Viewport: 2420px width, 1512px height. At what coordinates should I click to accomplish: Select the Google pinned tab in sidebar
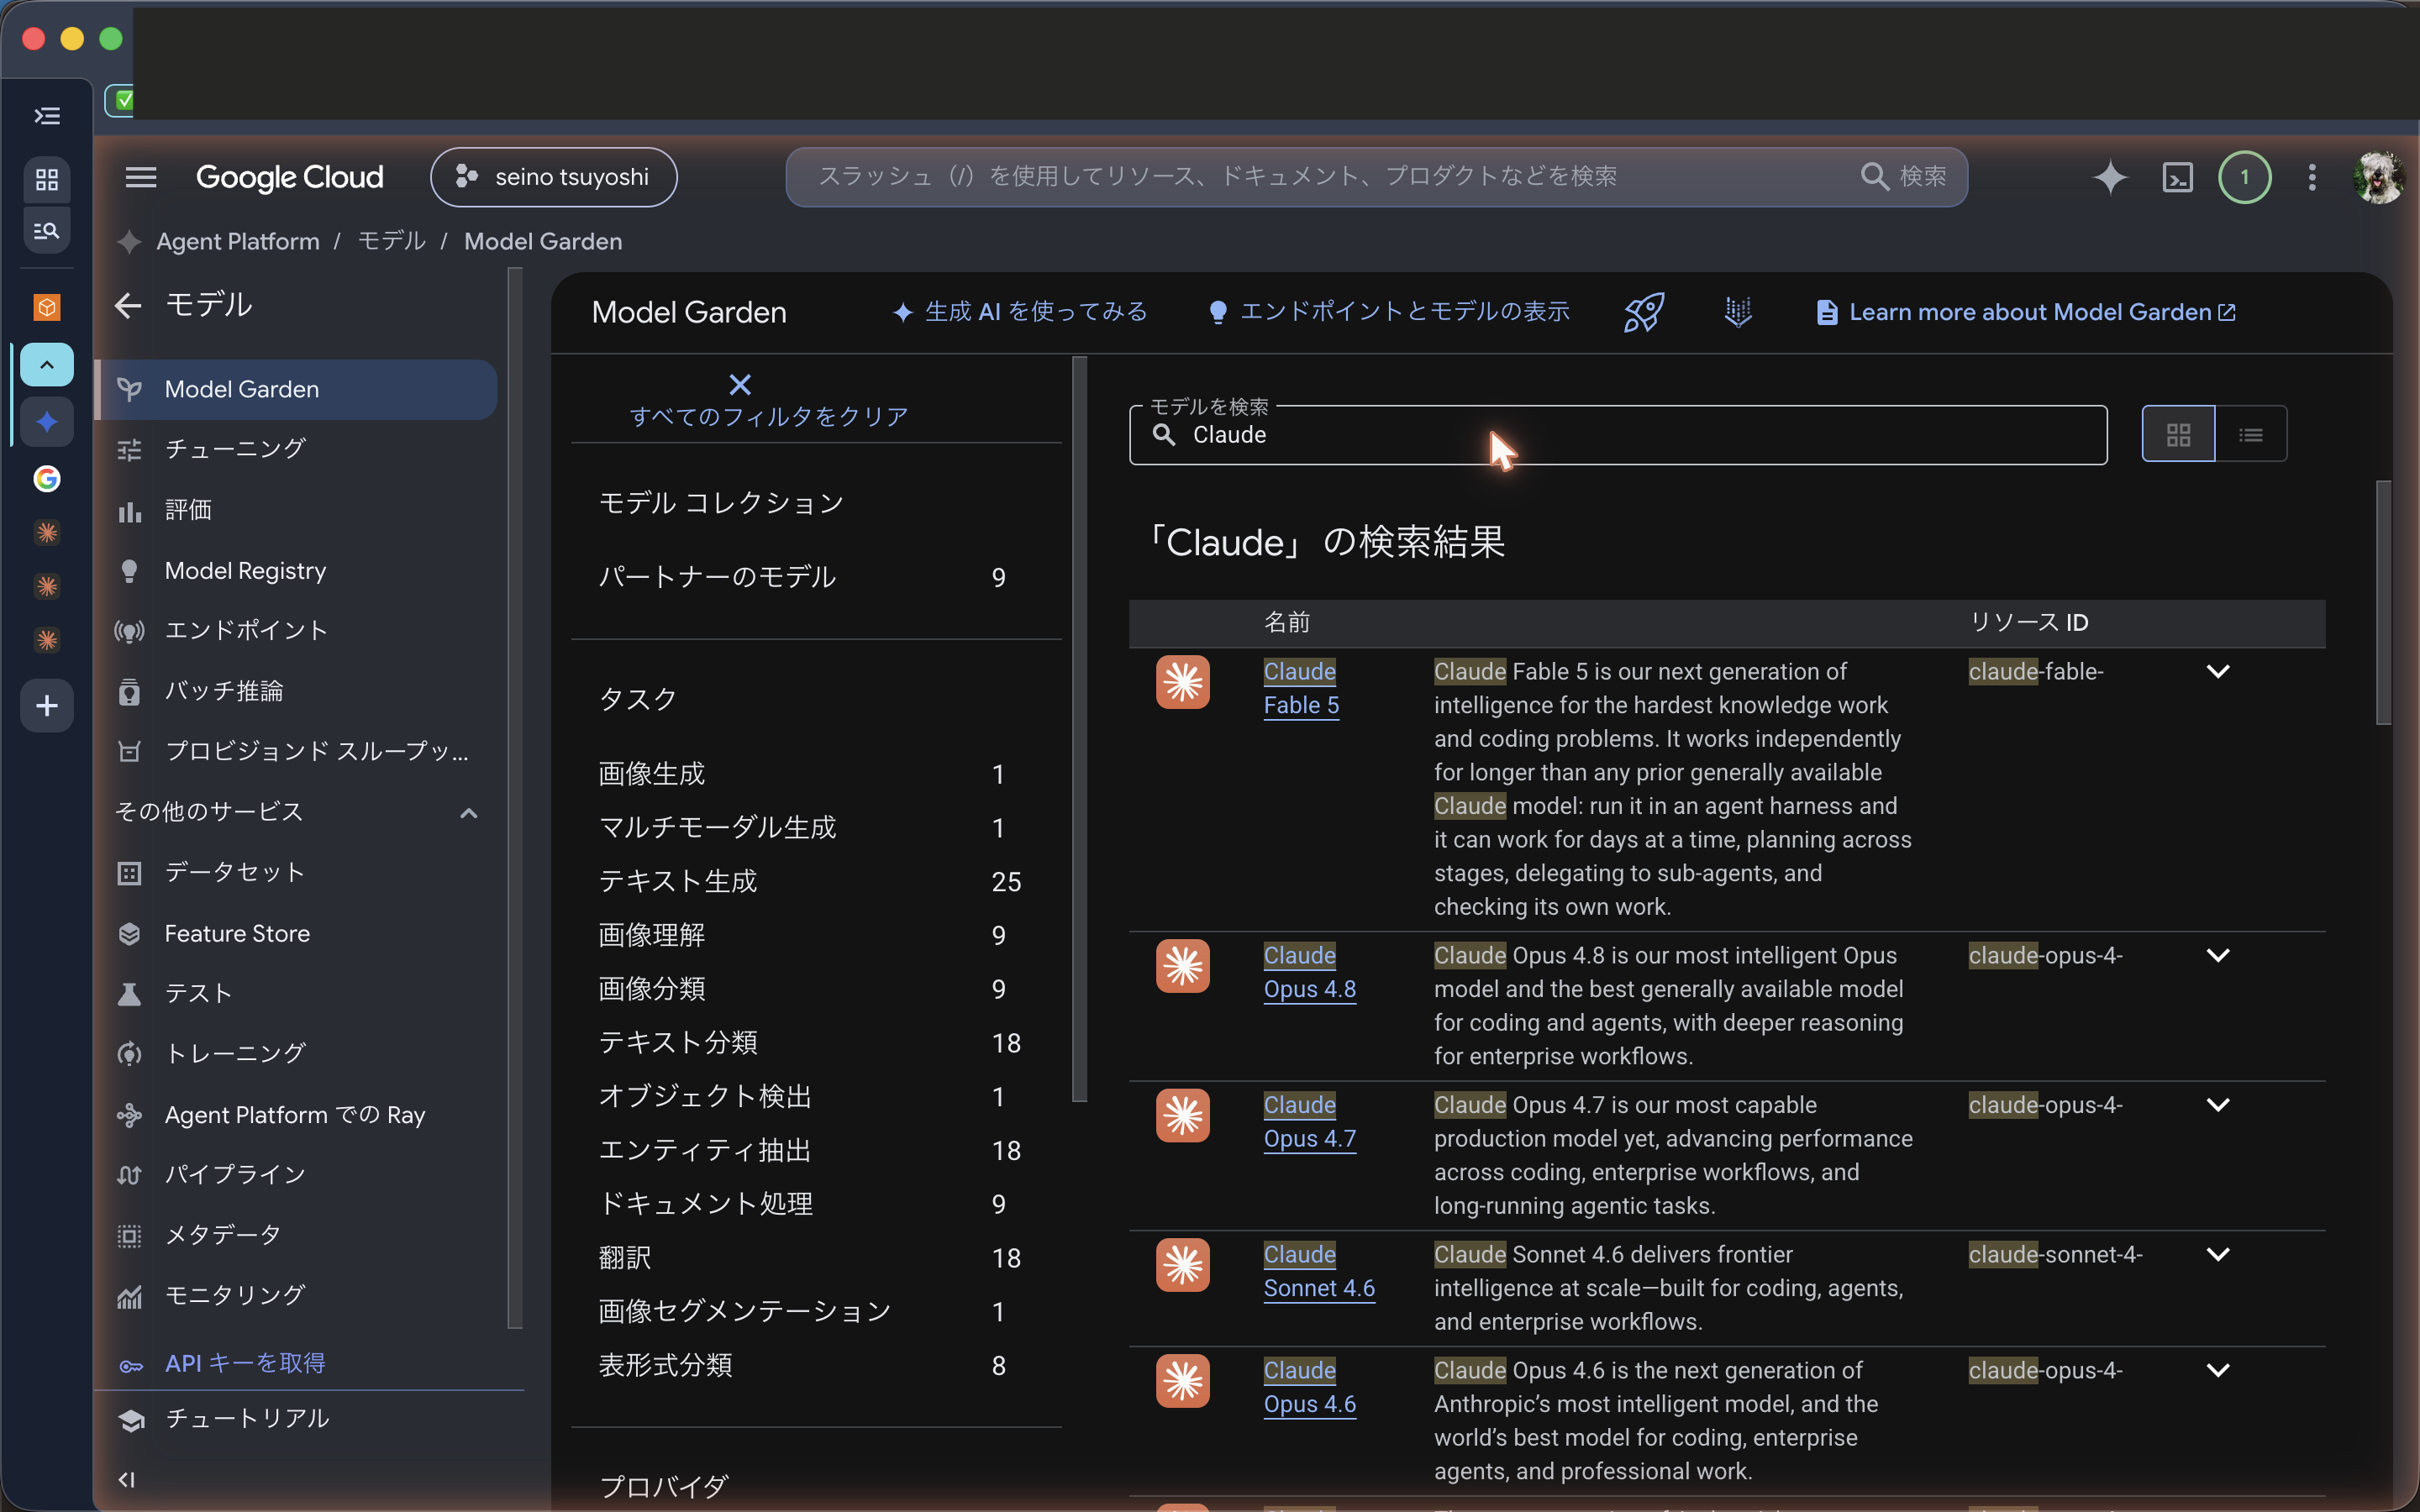click(x=47, y=479)
